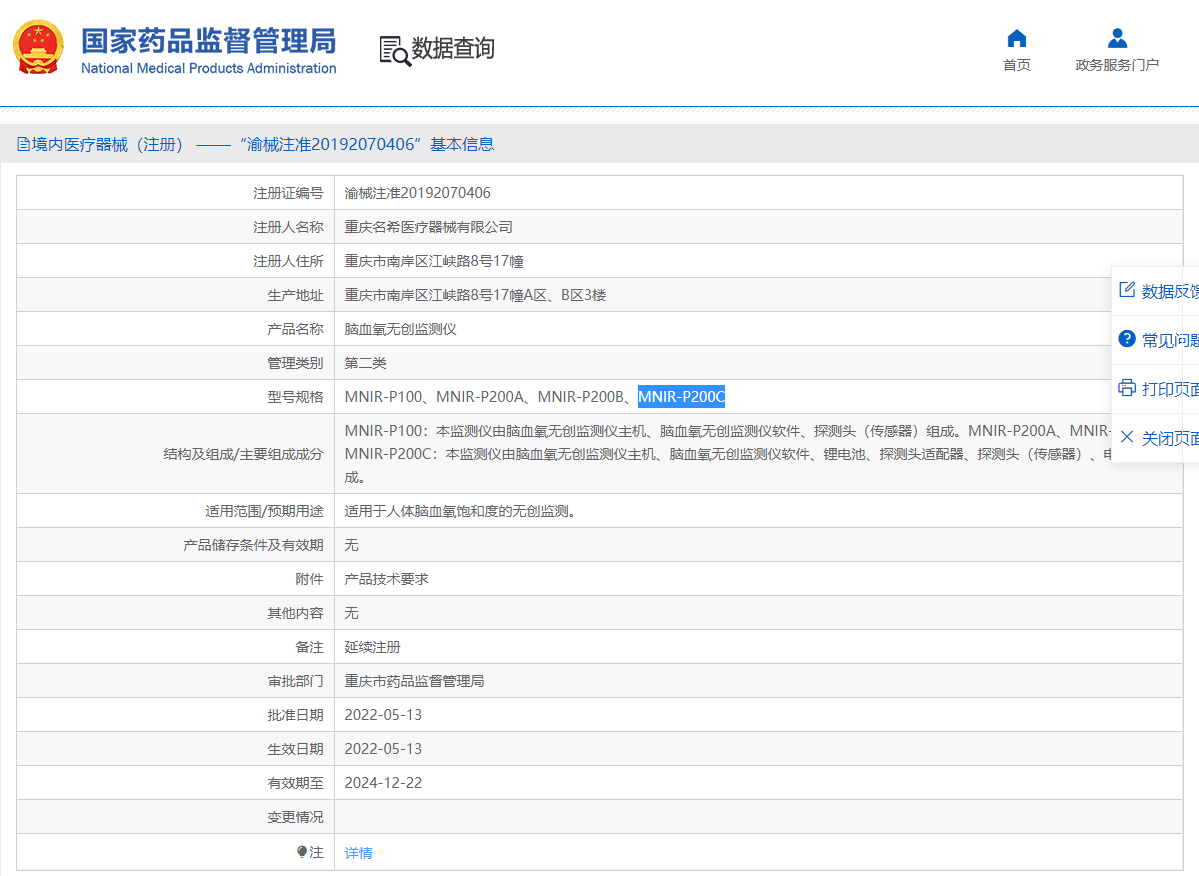Go to 首页 via the house icon

point(1016,38)
